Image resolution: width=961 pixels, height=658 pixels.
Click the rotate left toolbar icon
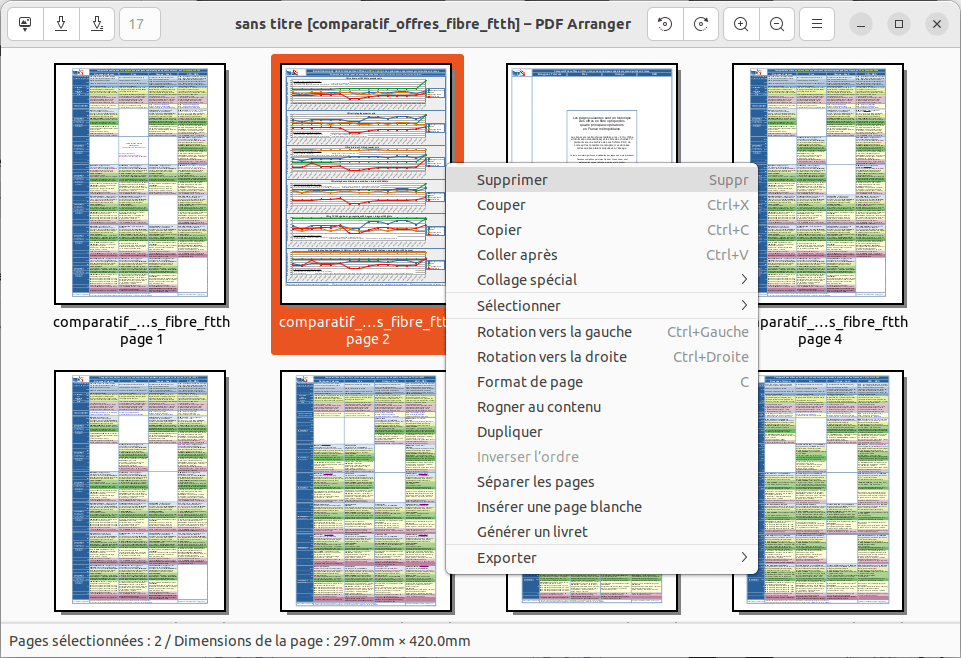pos(665,24)
